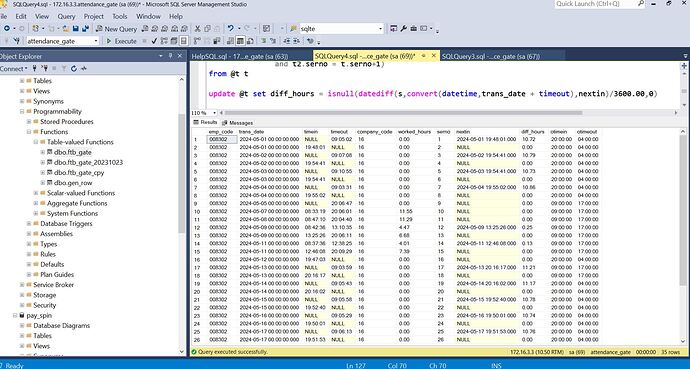Viewport: 690px width, 369px height.
Task: Click the dbo.ftb_gate_cpy function icon
Action: tap(49, 172)
